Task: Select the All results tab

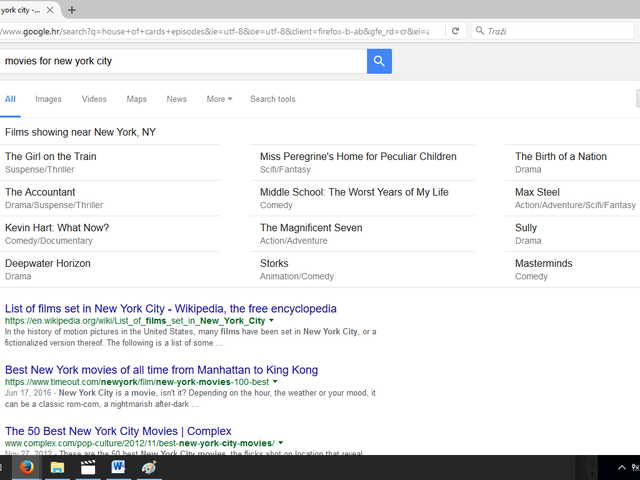Action: tap(10, 99)
